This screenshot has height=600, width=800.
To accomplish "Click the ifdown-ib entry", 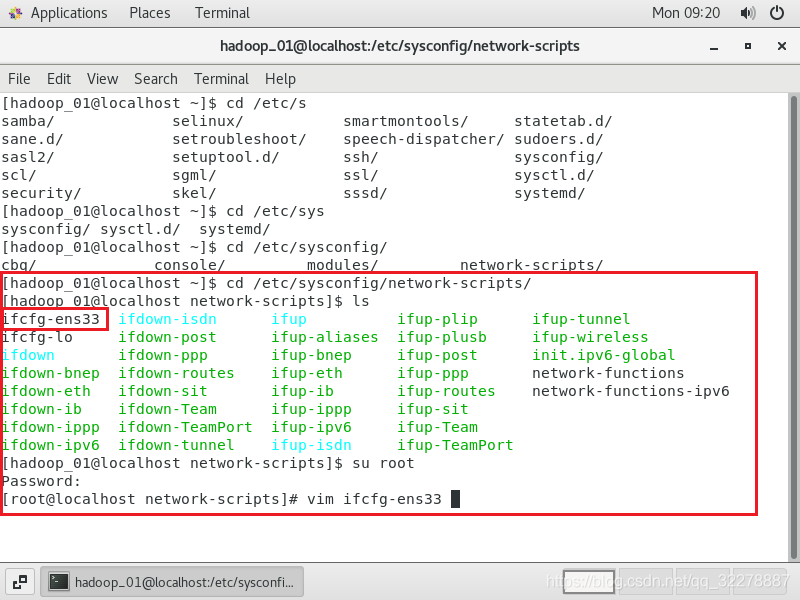I will coord(42,409).
